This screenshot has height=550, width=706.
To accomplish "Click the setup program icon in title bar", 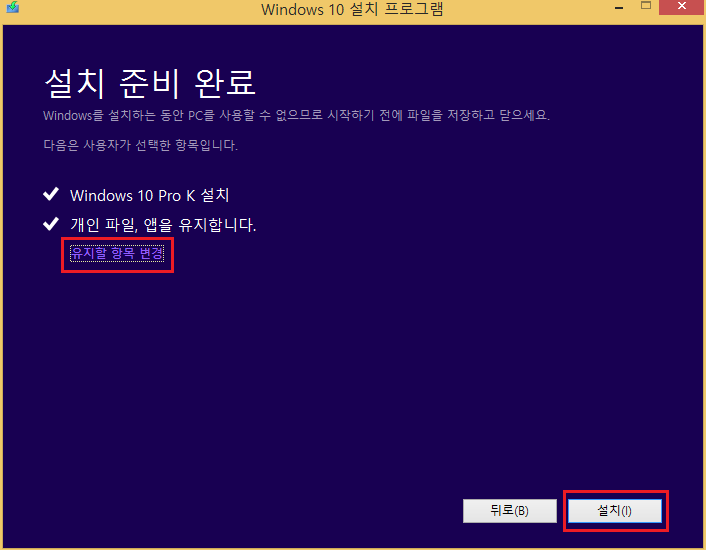I will tap(13, 7).
